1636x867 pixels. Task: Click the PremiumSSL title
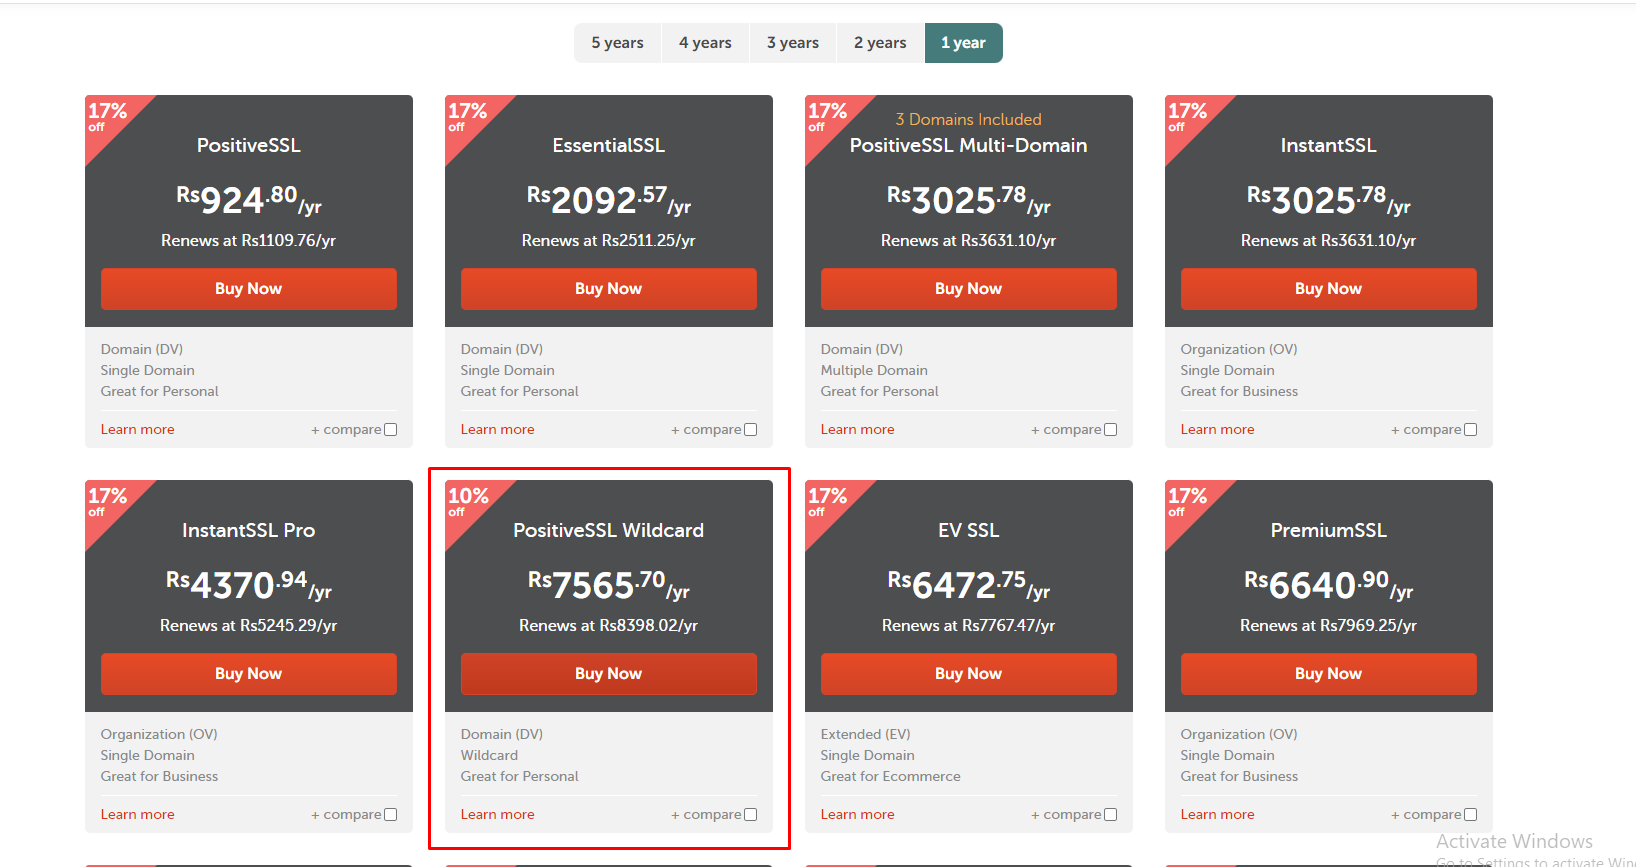pos(1329,531)
